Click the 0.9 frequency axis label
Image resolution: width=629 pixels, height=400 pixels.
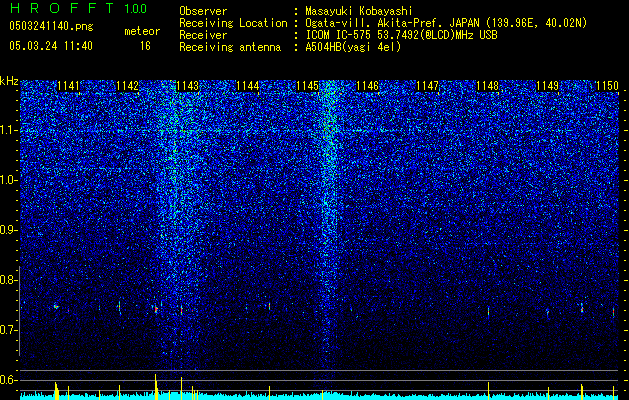(x=8, y=230)
